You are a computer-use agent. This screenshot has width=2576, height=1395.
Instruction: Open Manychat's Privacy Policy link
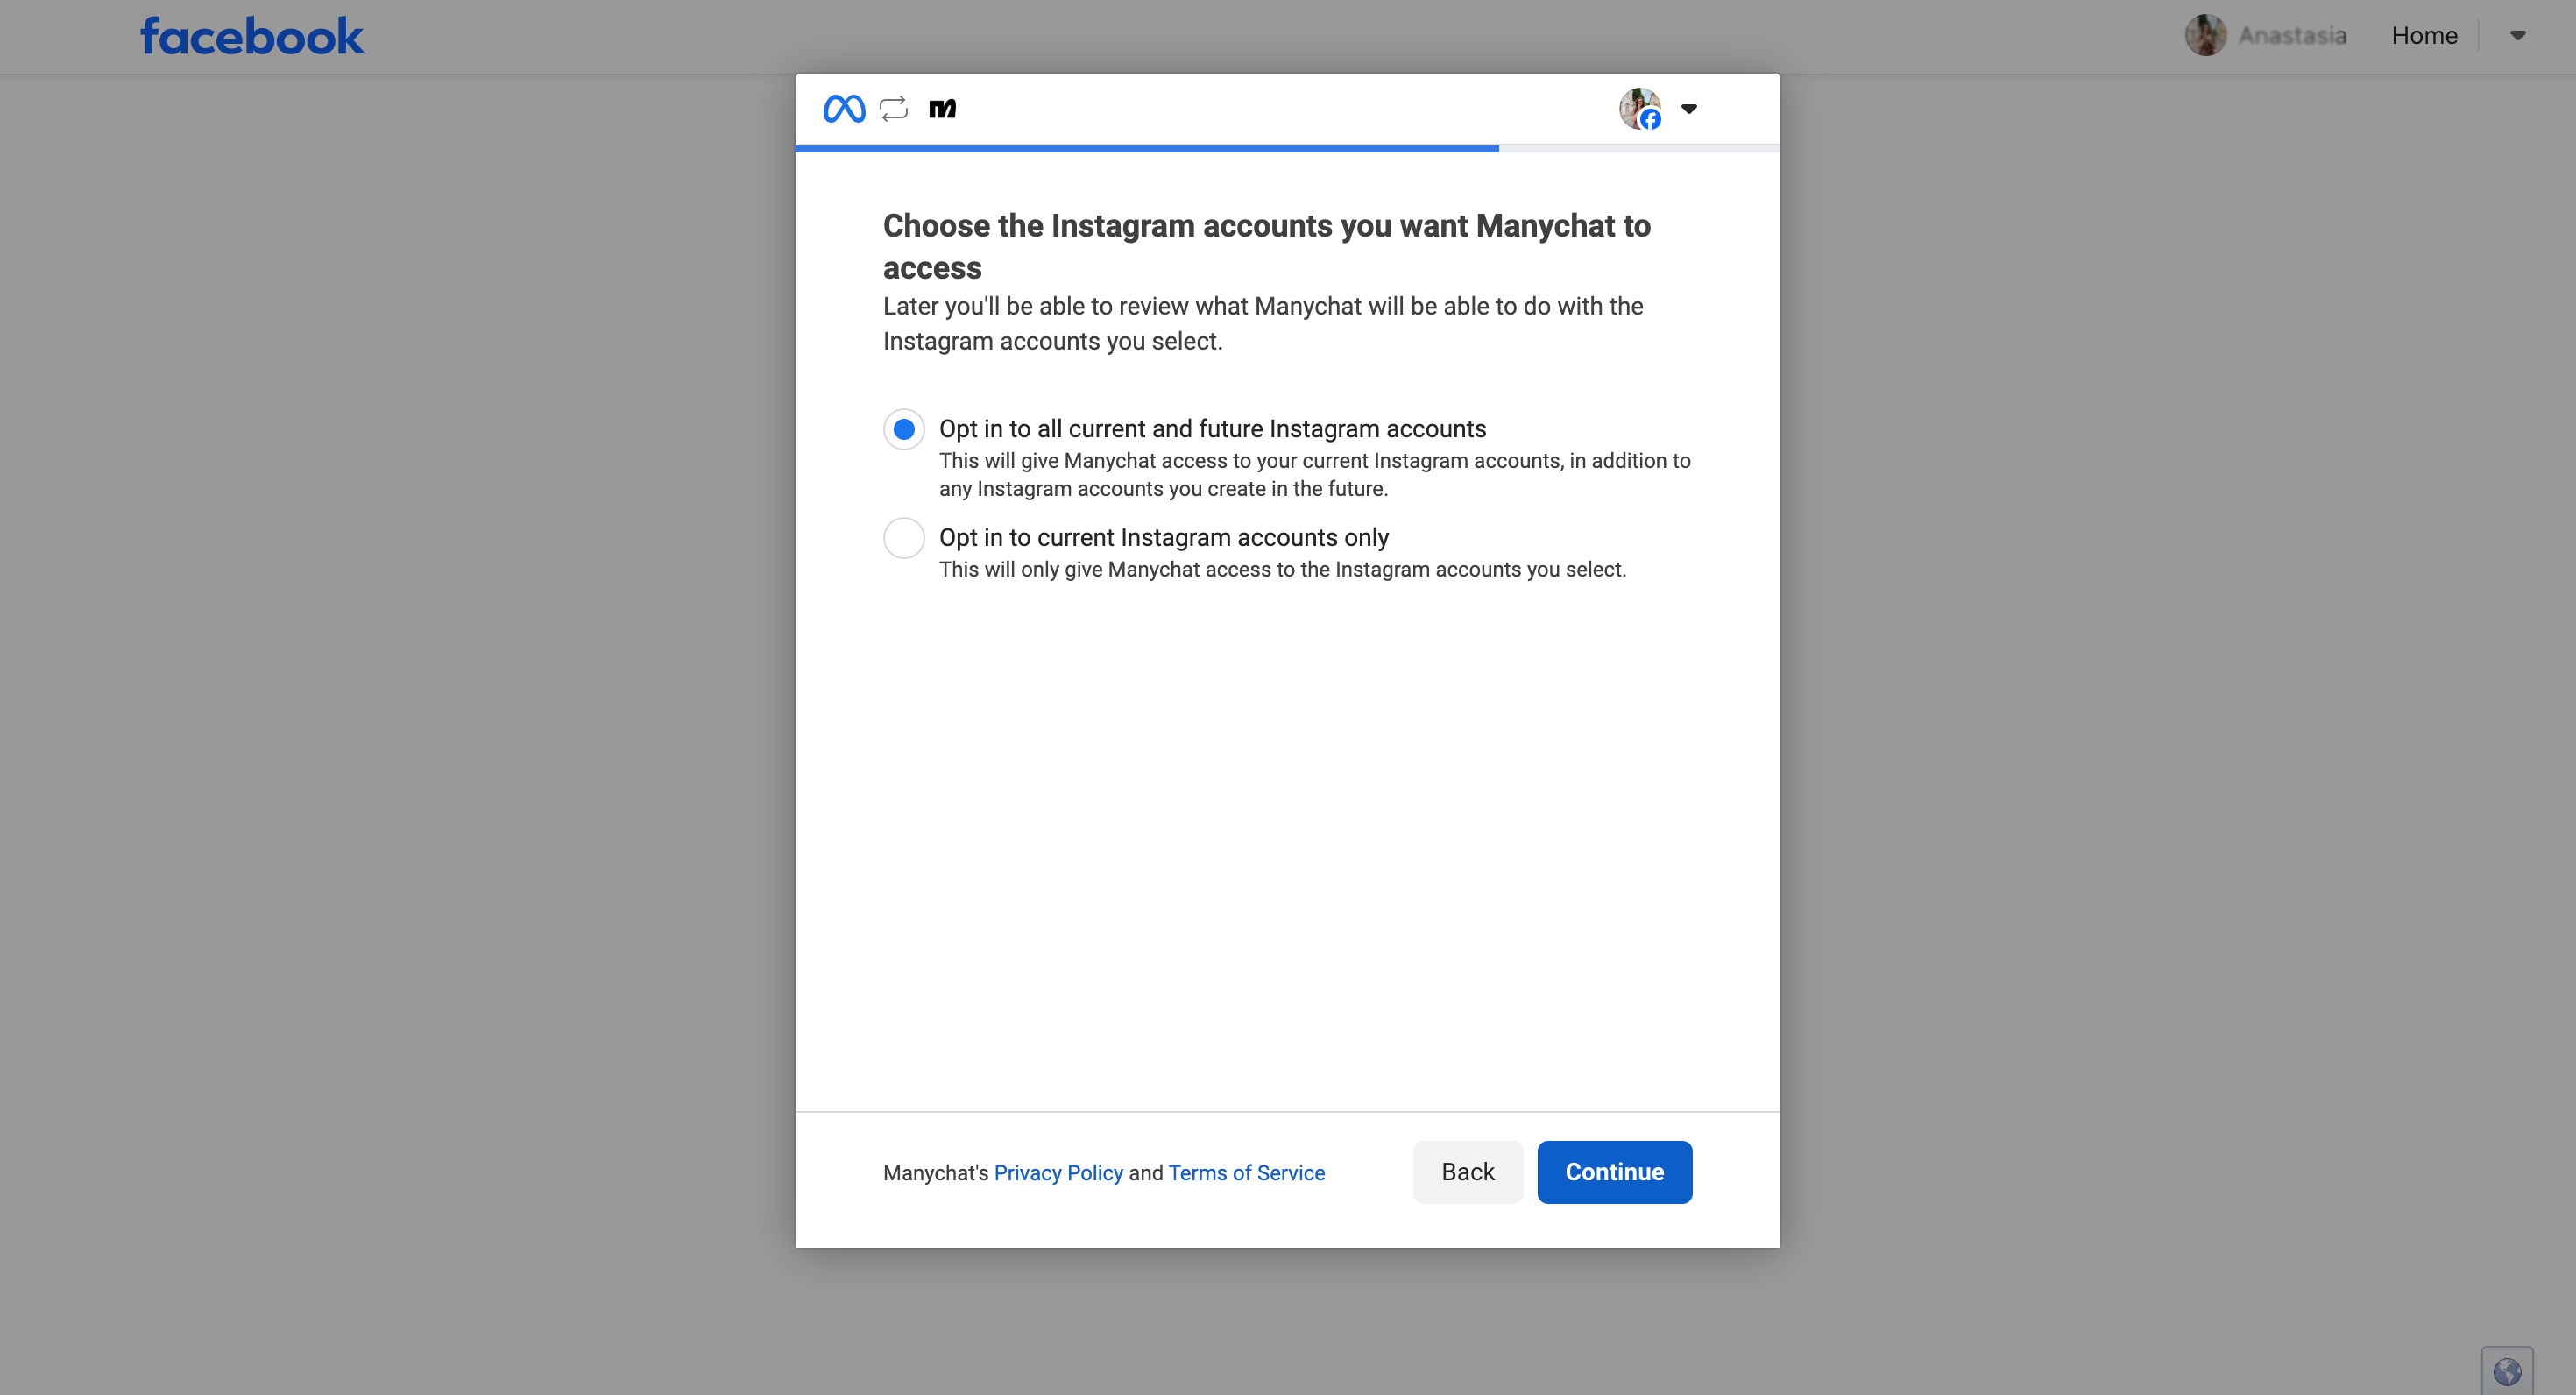coord(1058,1172)
